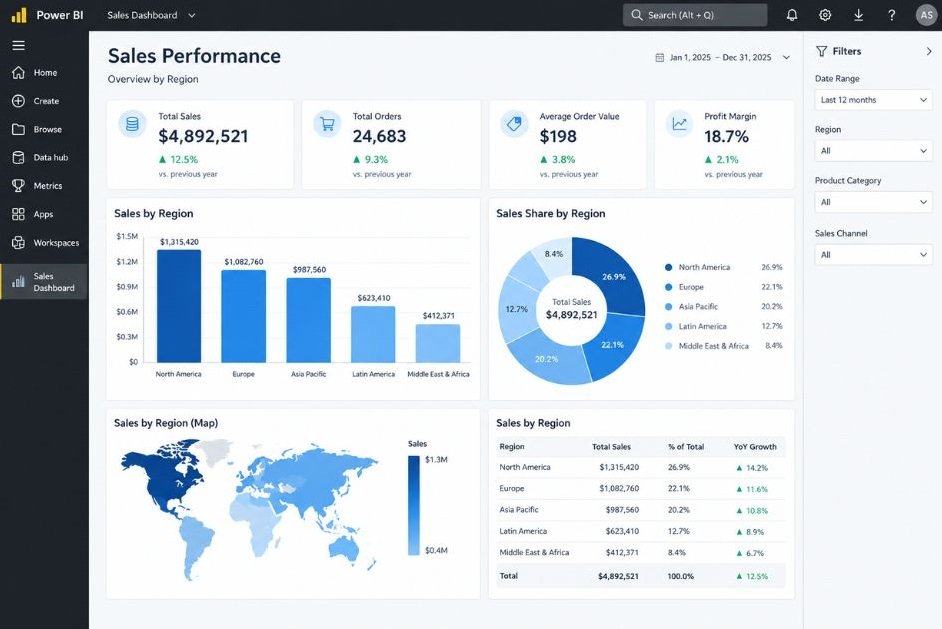Image resolution: width=942 pixels, height=629 pixels.
Task: Open the AS user avatar
Action: [x=926, y=15]
